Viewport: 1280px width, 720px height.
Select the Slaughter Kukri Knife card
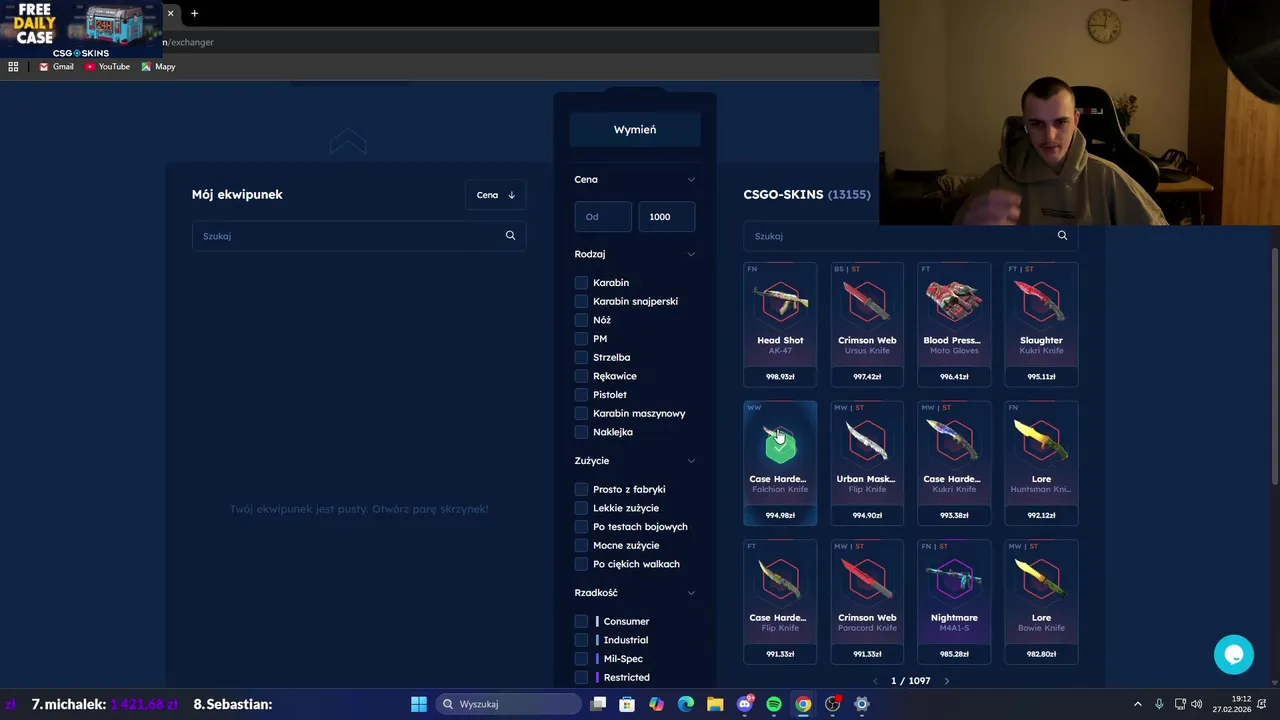click(1041, 324)
